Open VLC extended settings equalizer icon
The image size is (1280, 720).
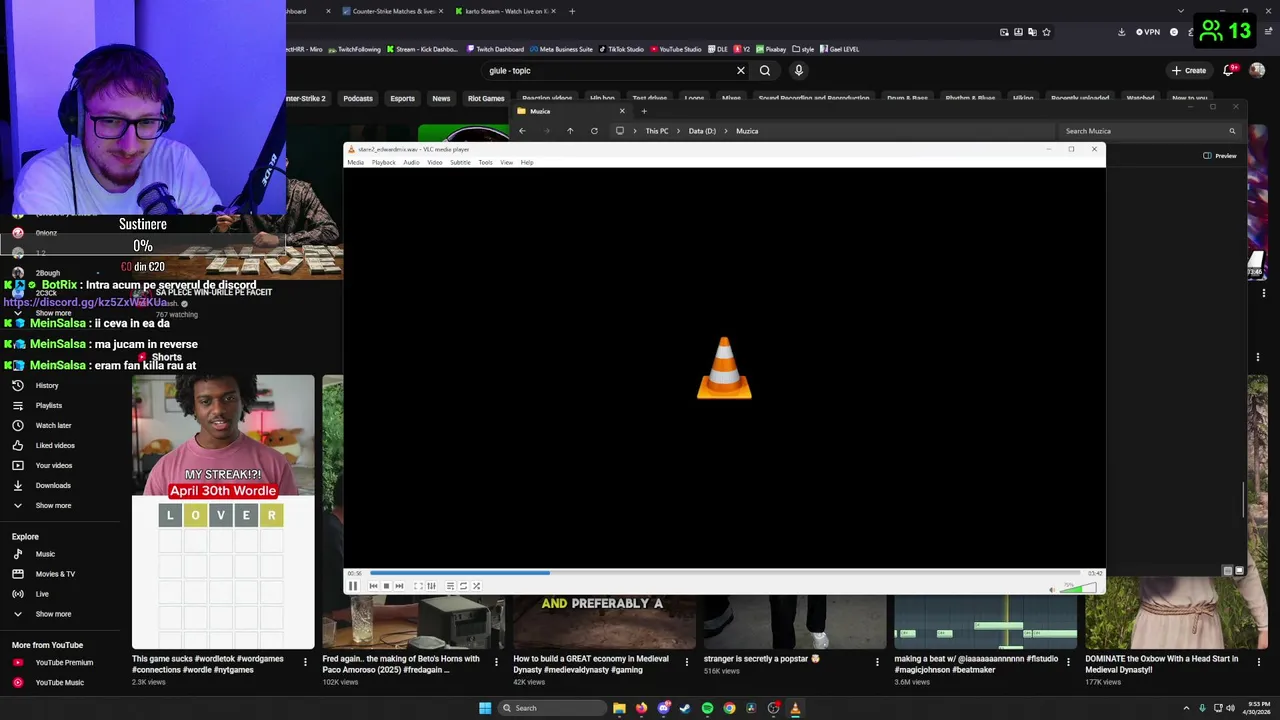point(431,586)
